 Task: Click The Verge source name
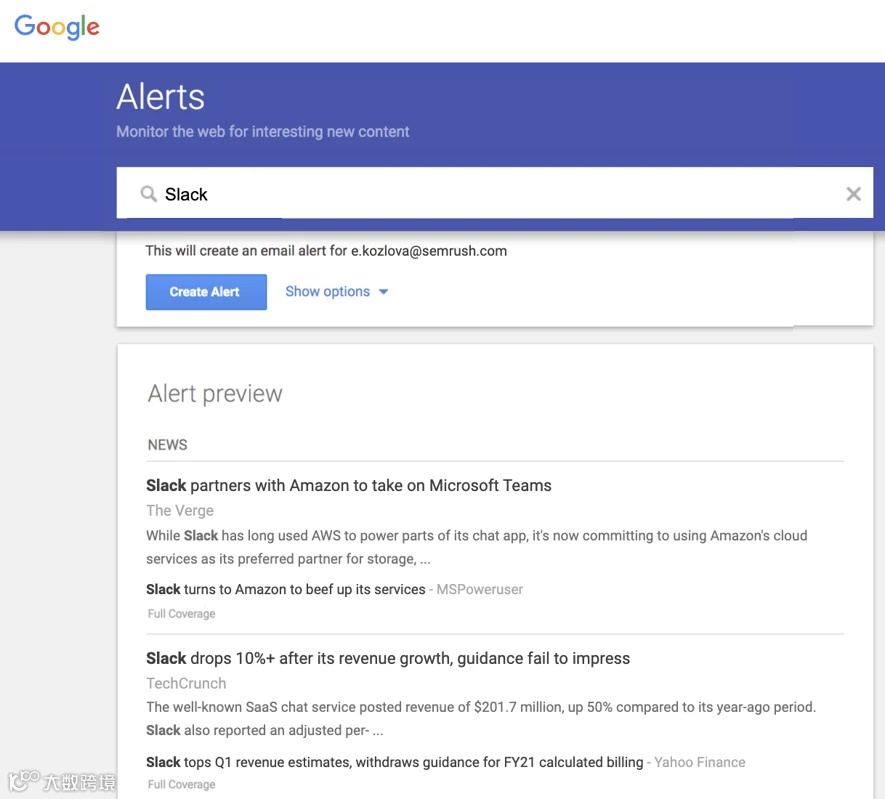[180, 511]
